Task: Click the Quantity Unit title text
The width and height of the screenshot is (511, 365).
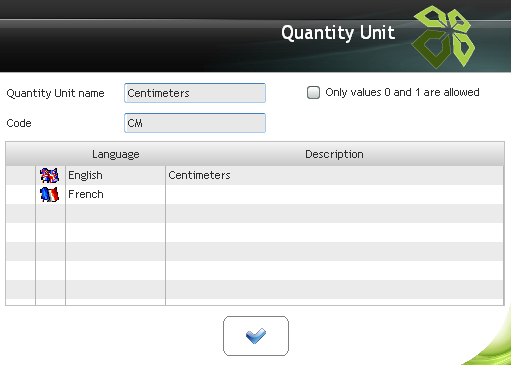Action: coord(338,33)
